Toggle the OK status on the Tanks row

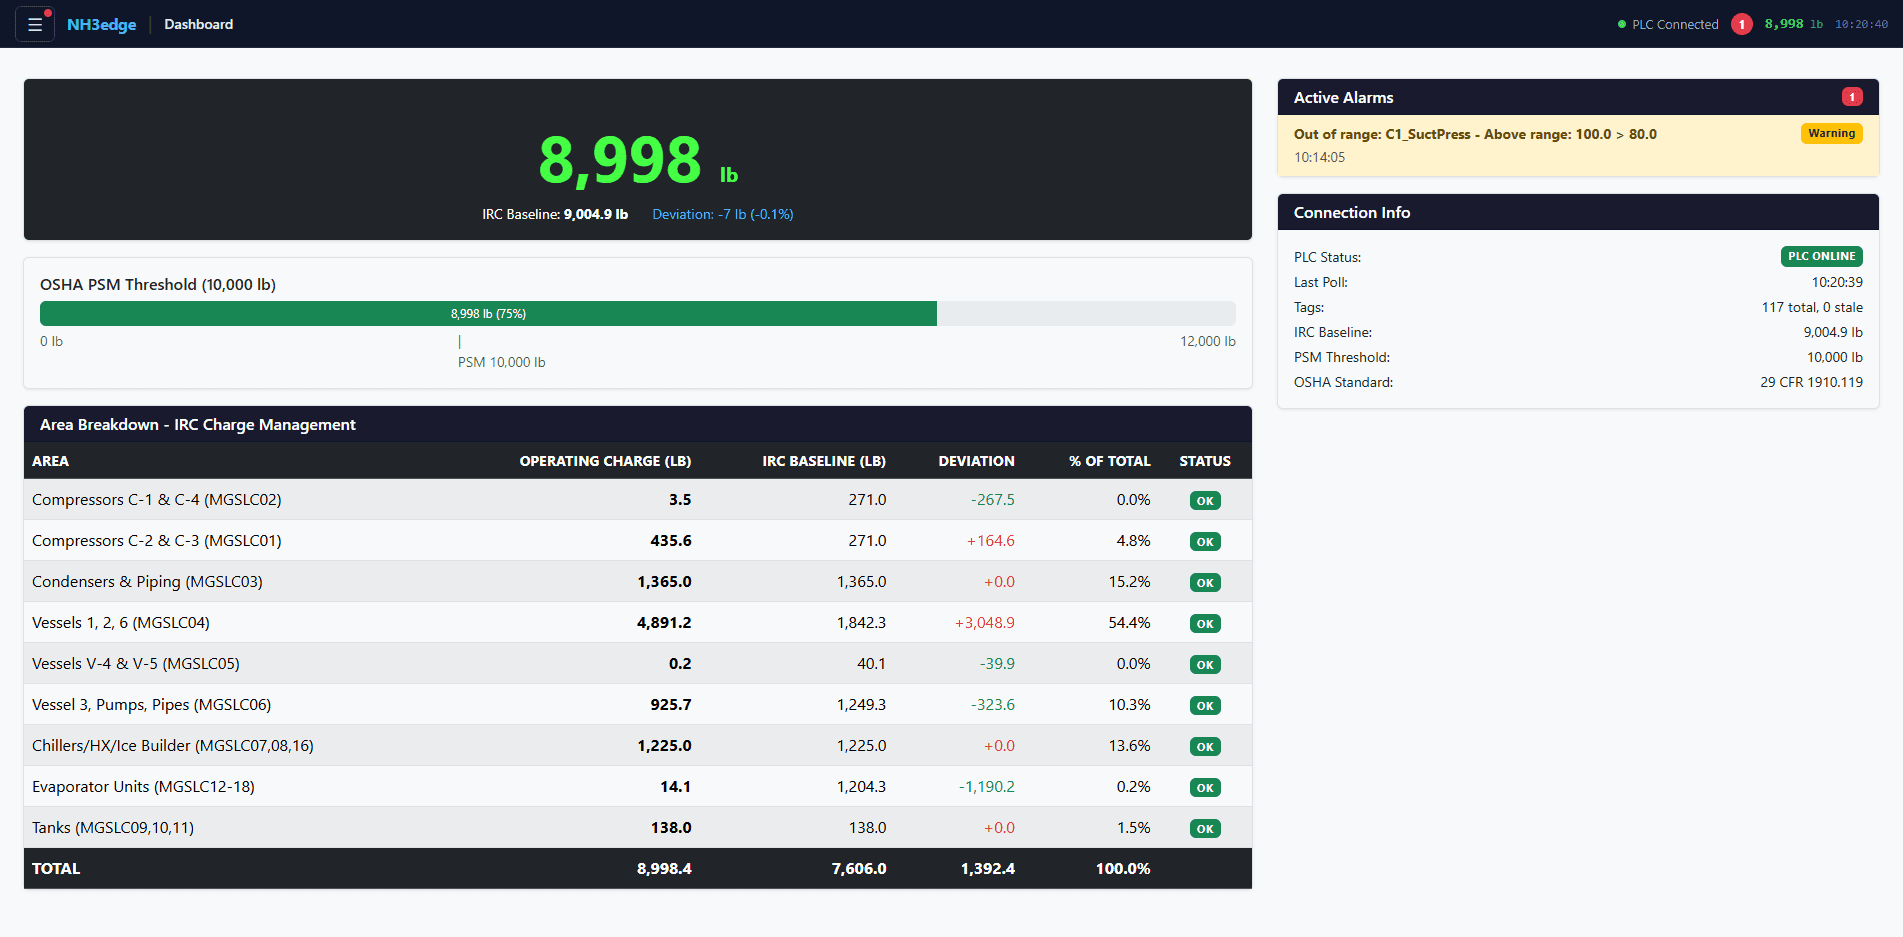pos(1204,828)
